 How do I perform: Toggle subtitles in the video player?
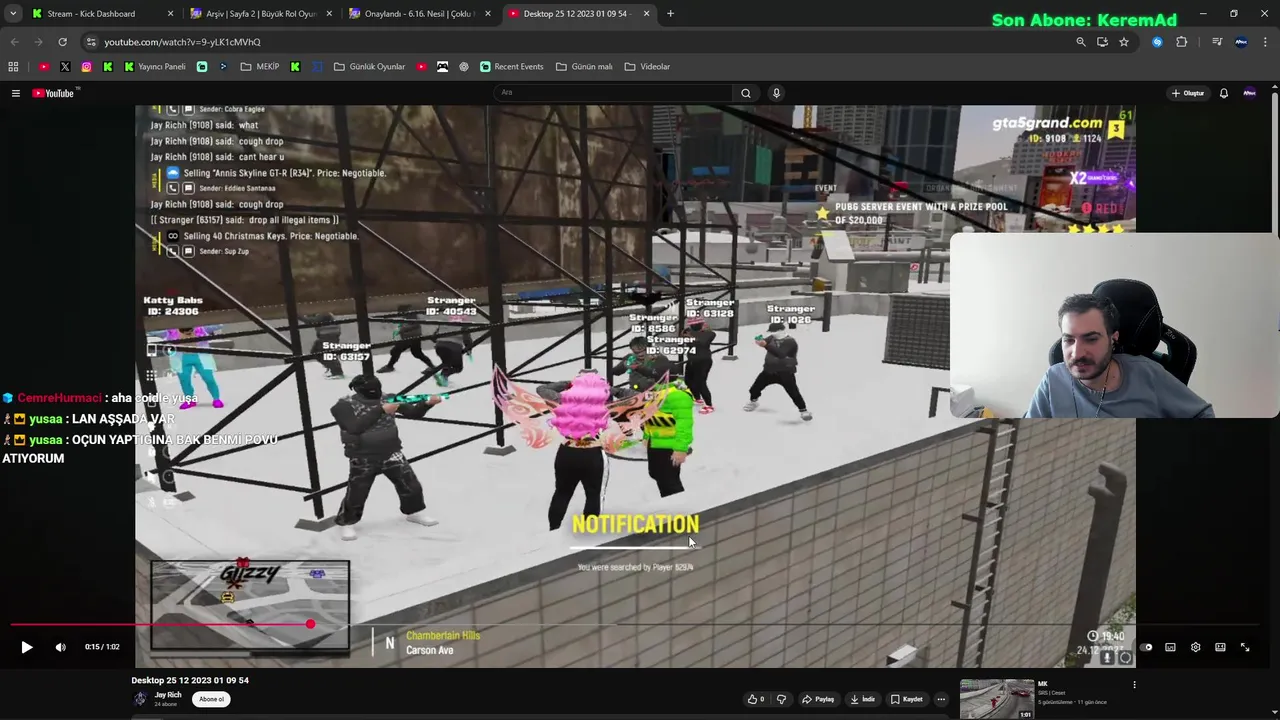pos(1170,647)
